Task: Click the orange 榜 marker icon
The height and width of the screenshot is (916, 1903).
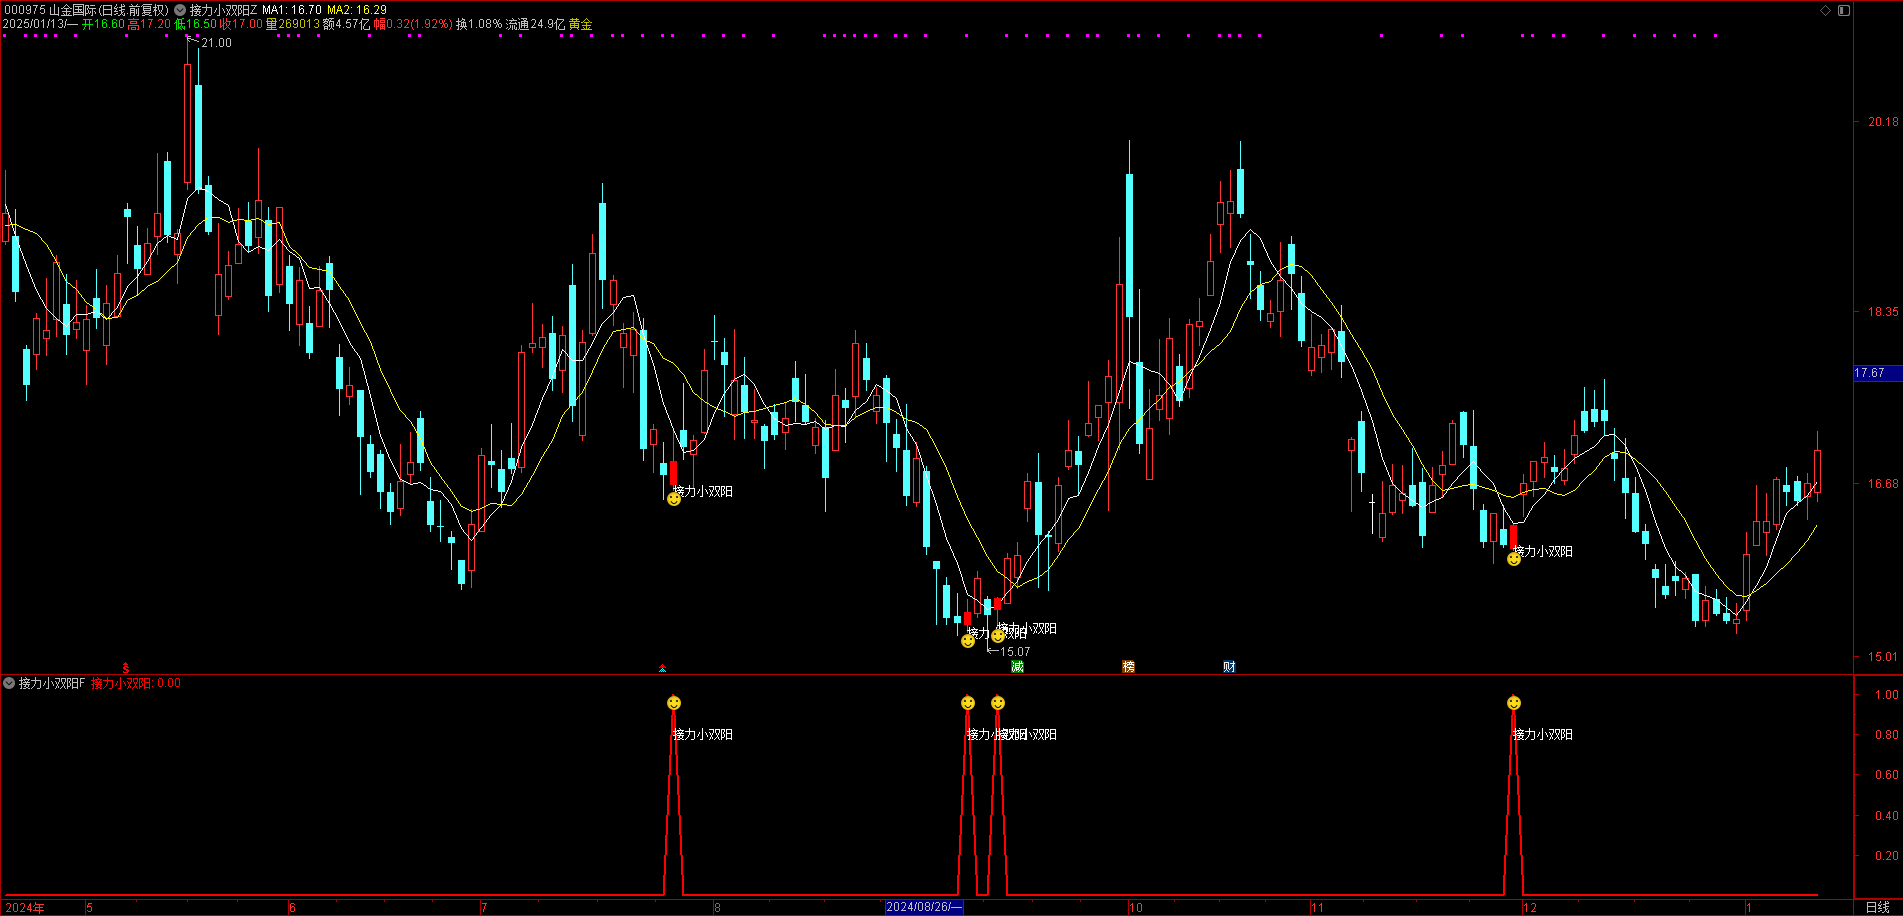Action: (1128, 667)
